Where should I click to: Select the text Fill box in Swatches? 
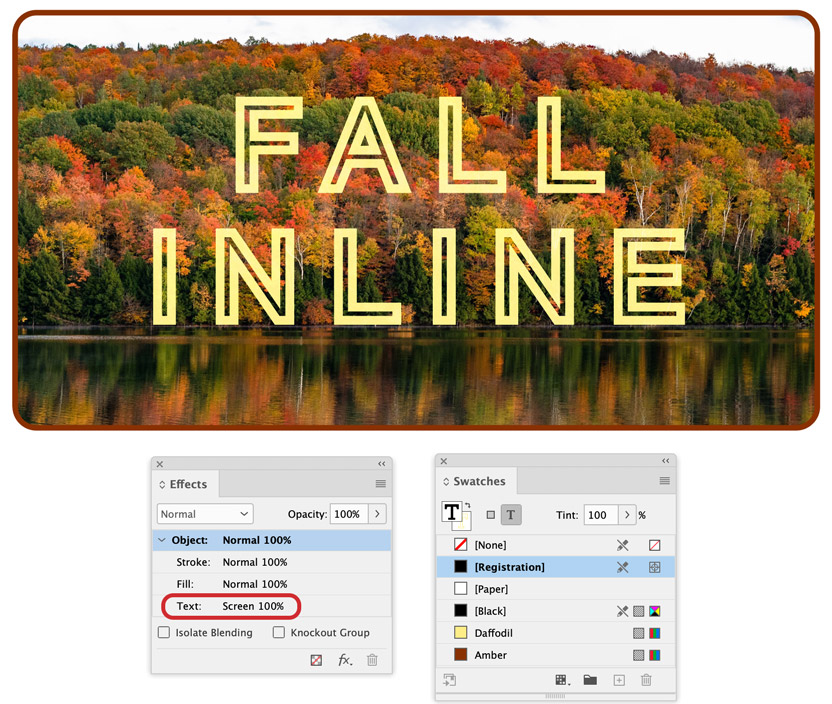[452, 512]
